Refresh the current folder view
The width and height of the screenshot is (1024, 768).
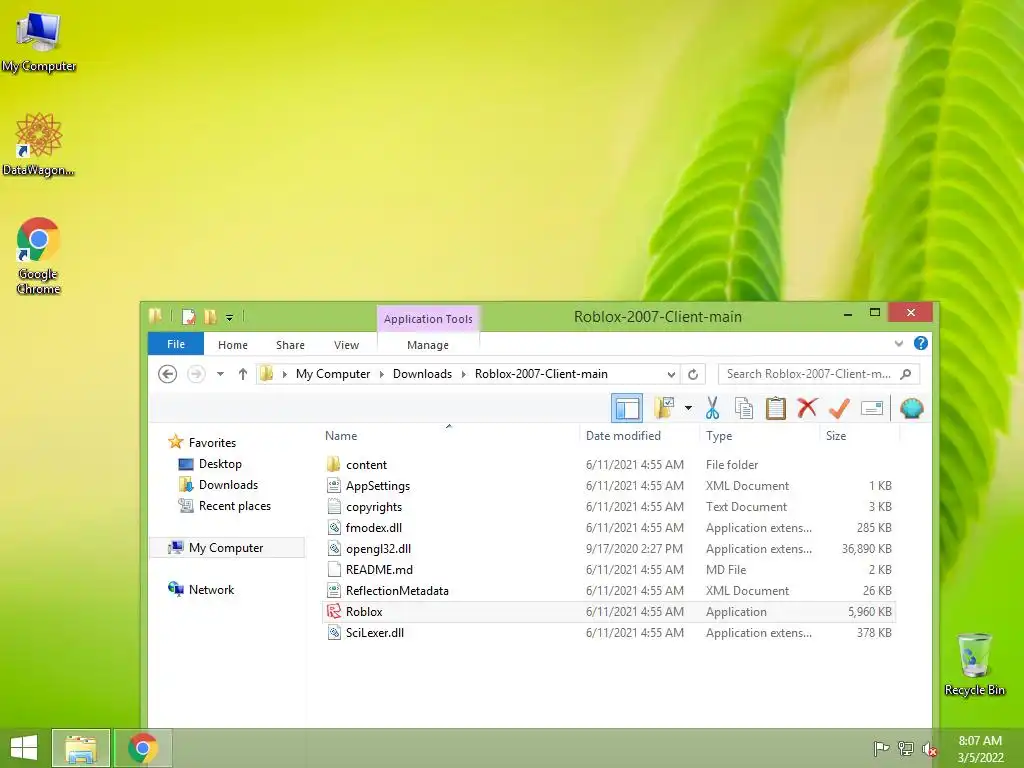[693, 374]
